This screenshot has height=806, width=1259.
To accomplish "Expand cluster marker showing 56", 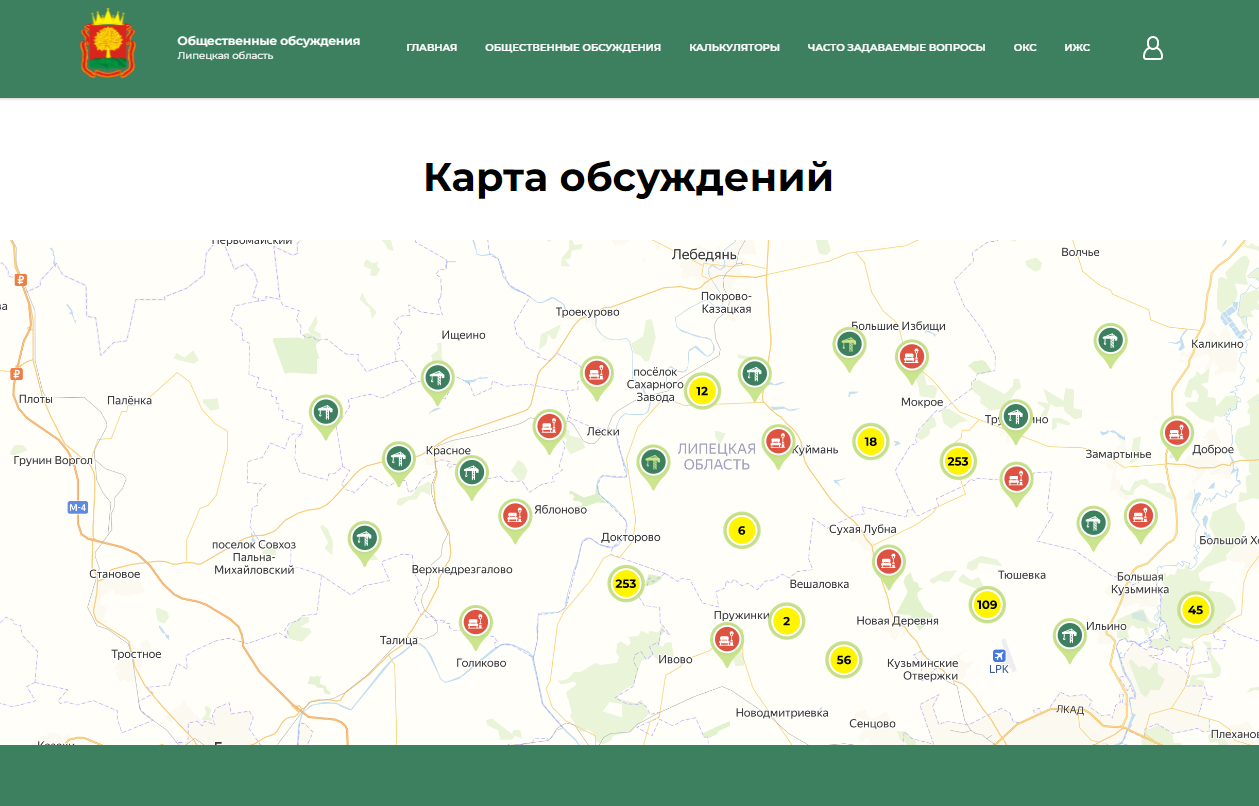I will pyautogui.click(x=844, y=660).
